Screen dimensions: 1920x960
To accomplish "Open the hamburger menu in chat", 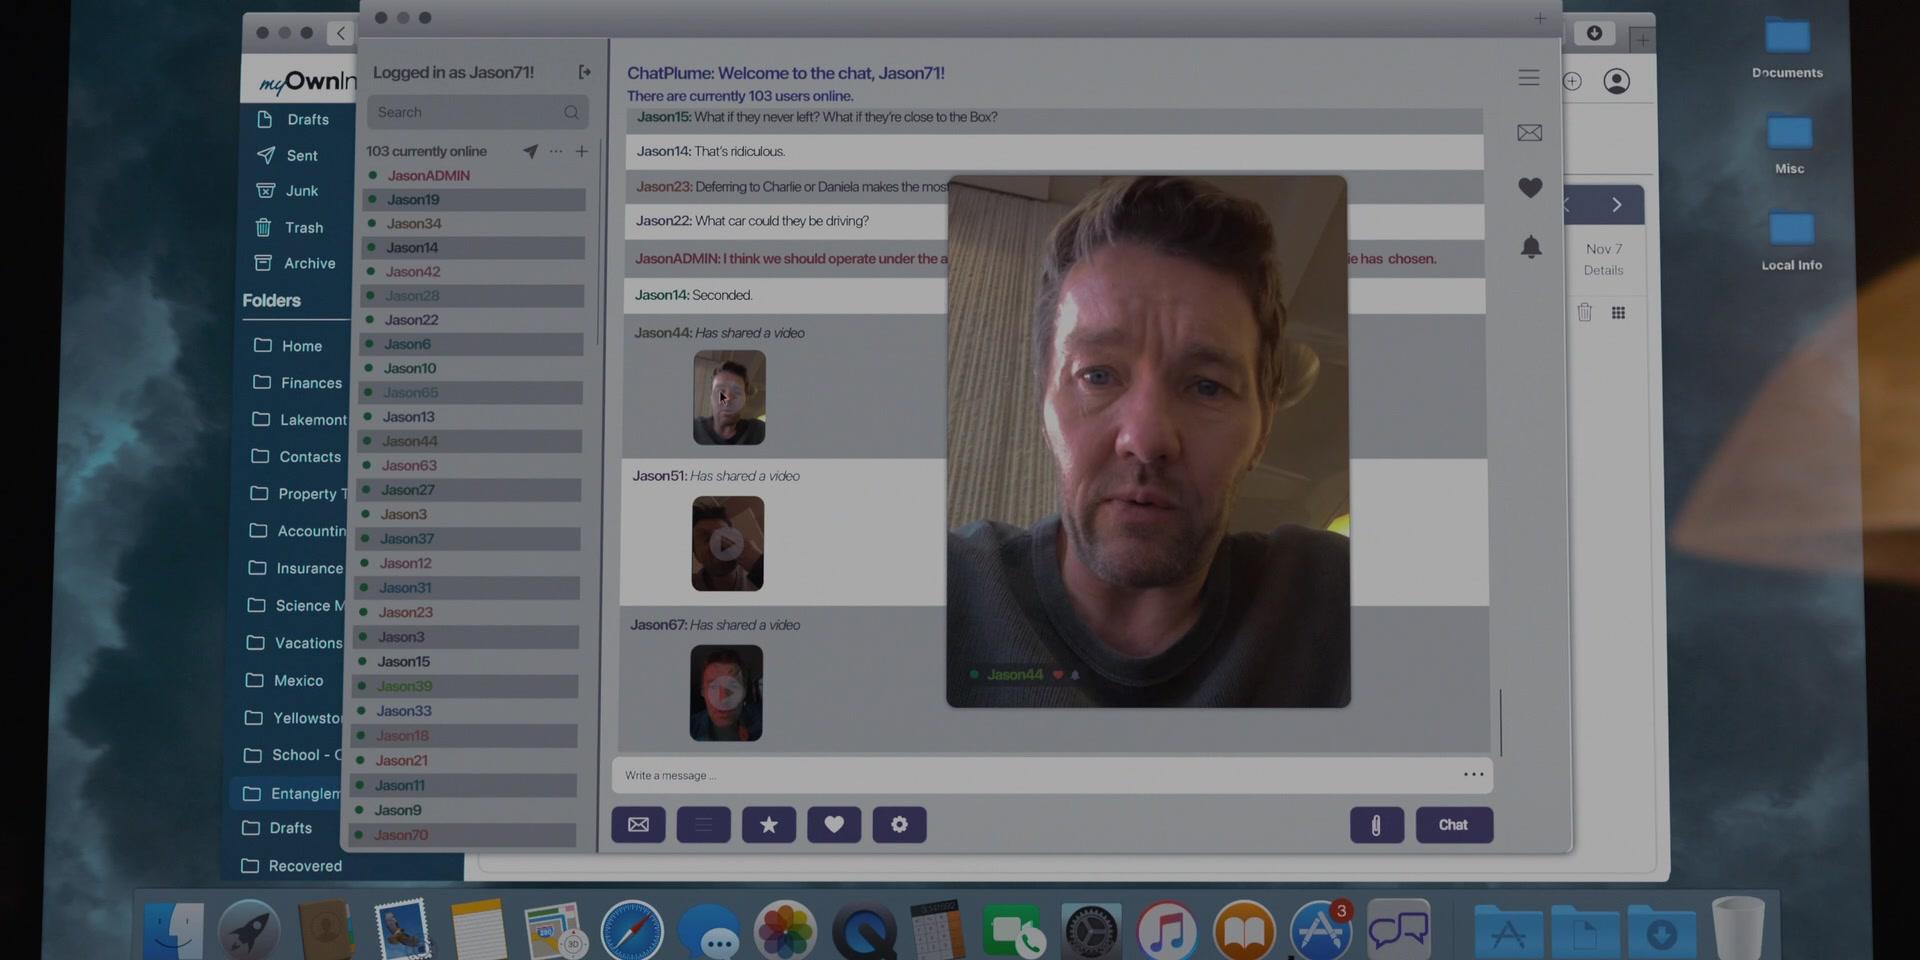I will [x=1528, y=78].
